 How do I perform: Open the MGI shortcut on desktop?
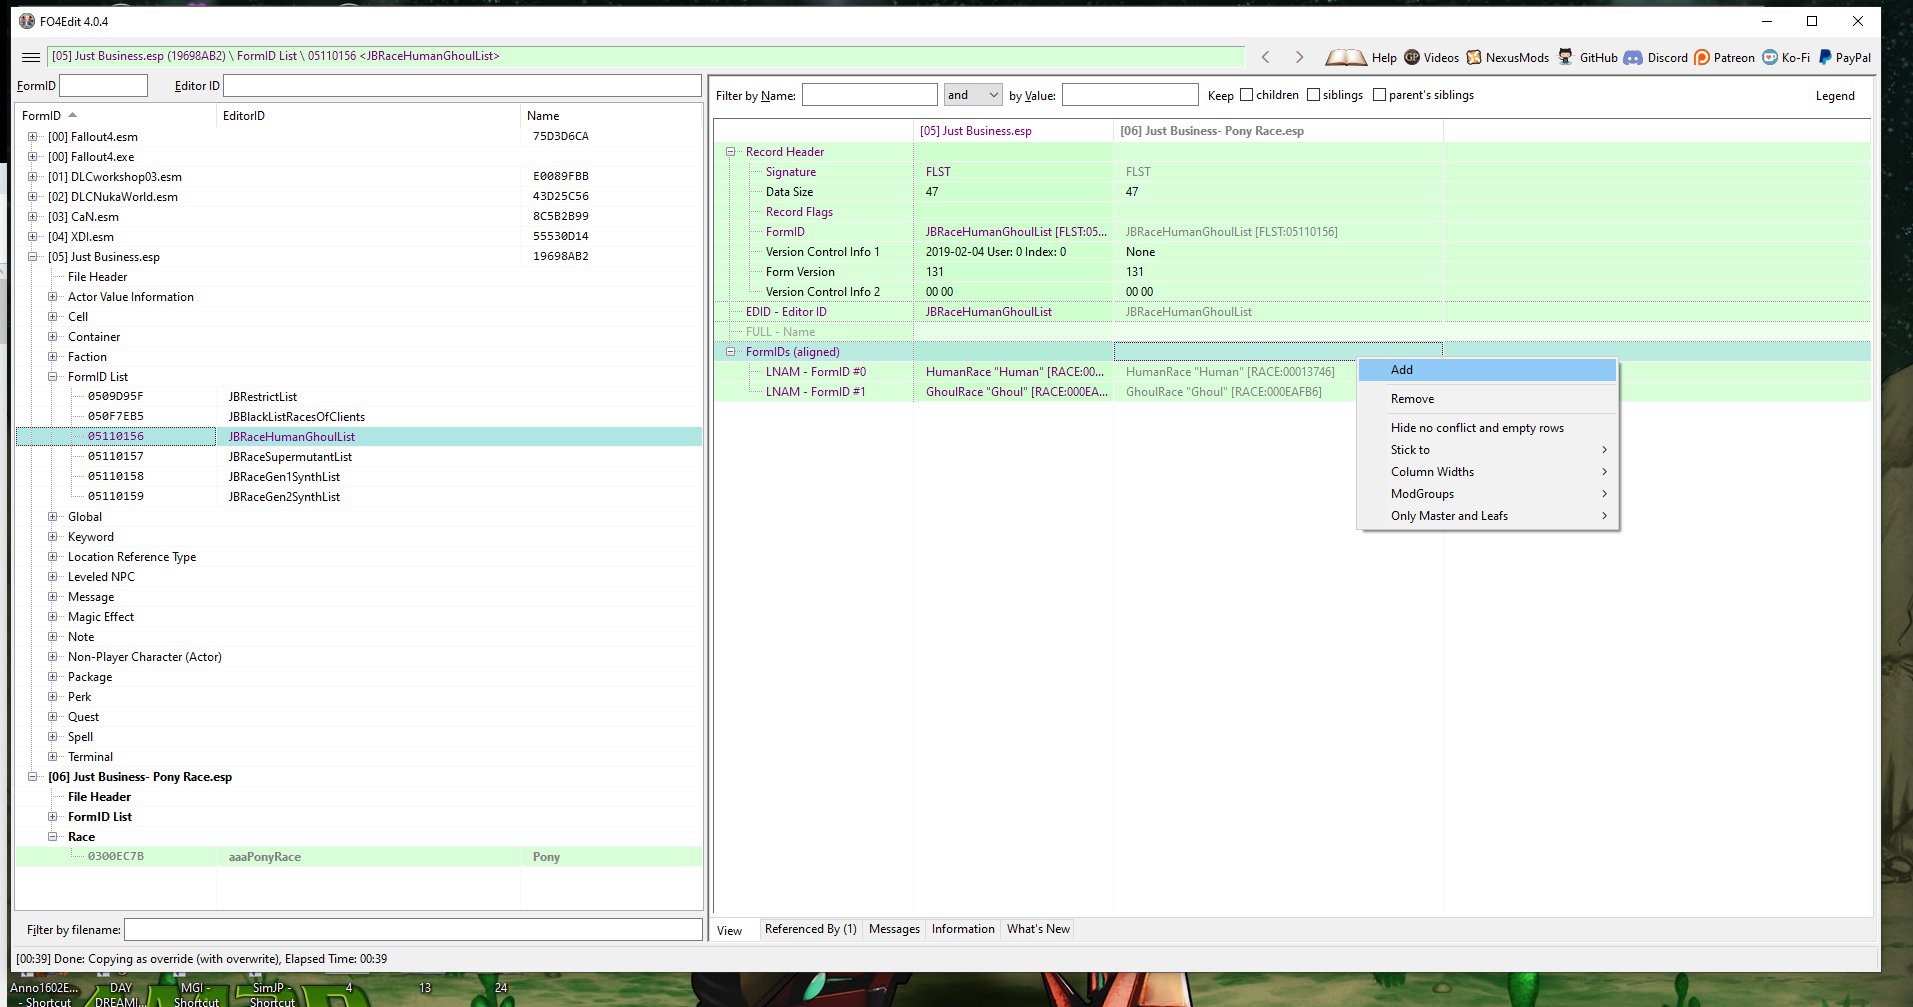click(x=195, y=993)
